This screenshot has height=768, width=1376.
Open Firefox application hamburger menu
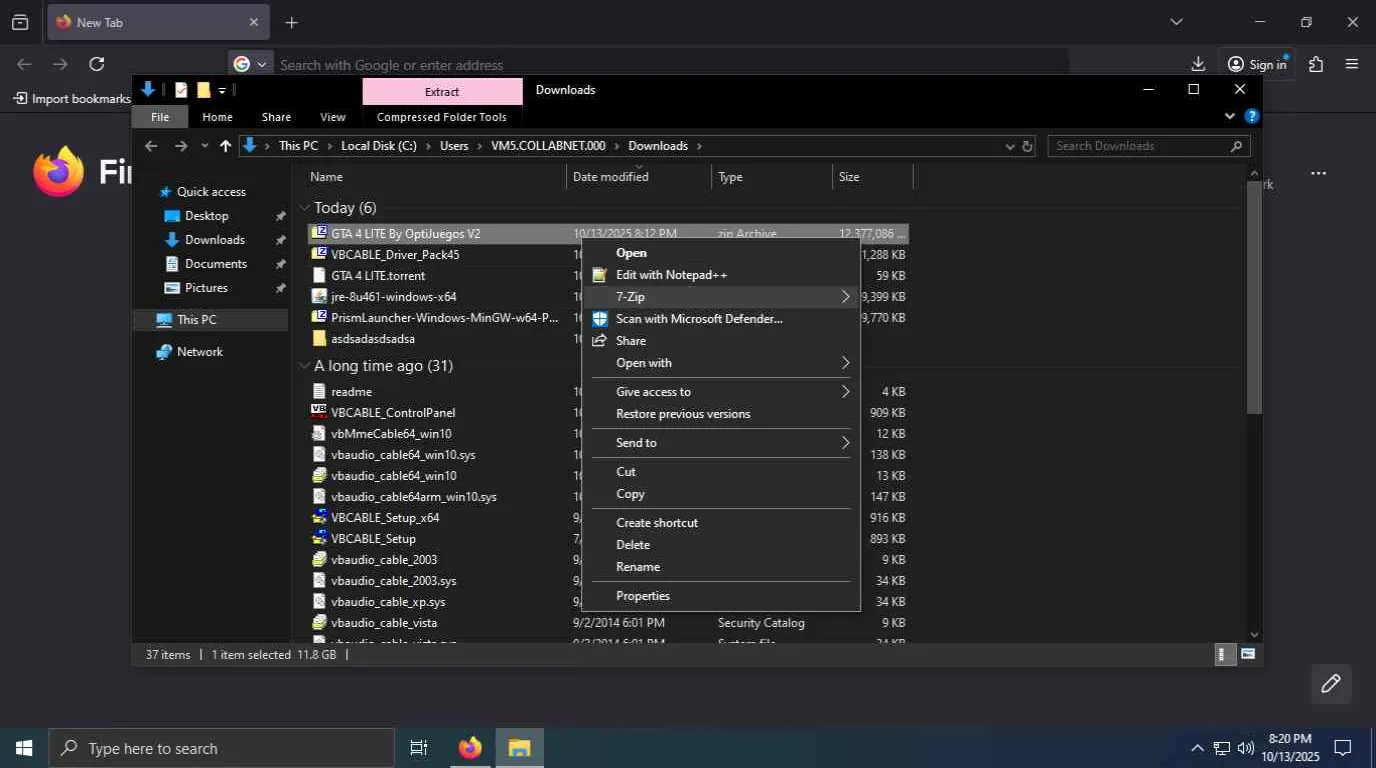(1352, 64)
